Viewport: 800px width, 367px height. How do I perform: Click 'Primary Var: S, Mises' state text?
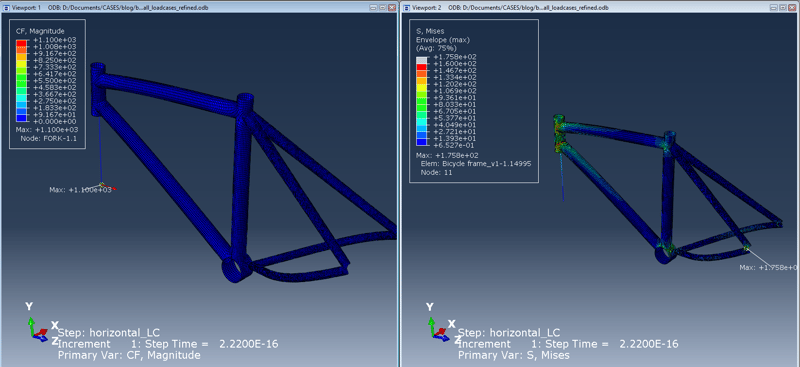coord(514,355)
